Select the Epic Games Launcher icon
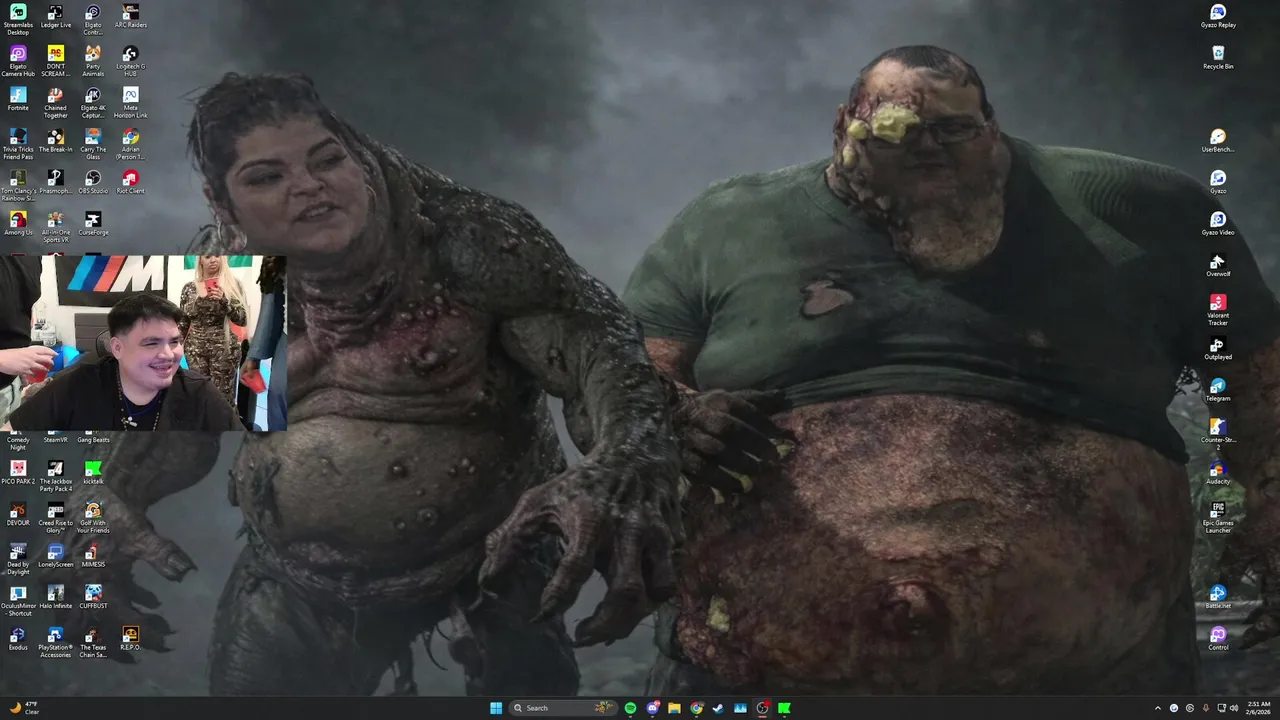Image resolution: width=1280 pixels, height=720 pixels. (x=1218, y=518)
